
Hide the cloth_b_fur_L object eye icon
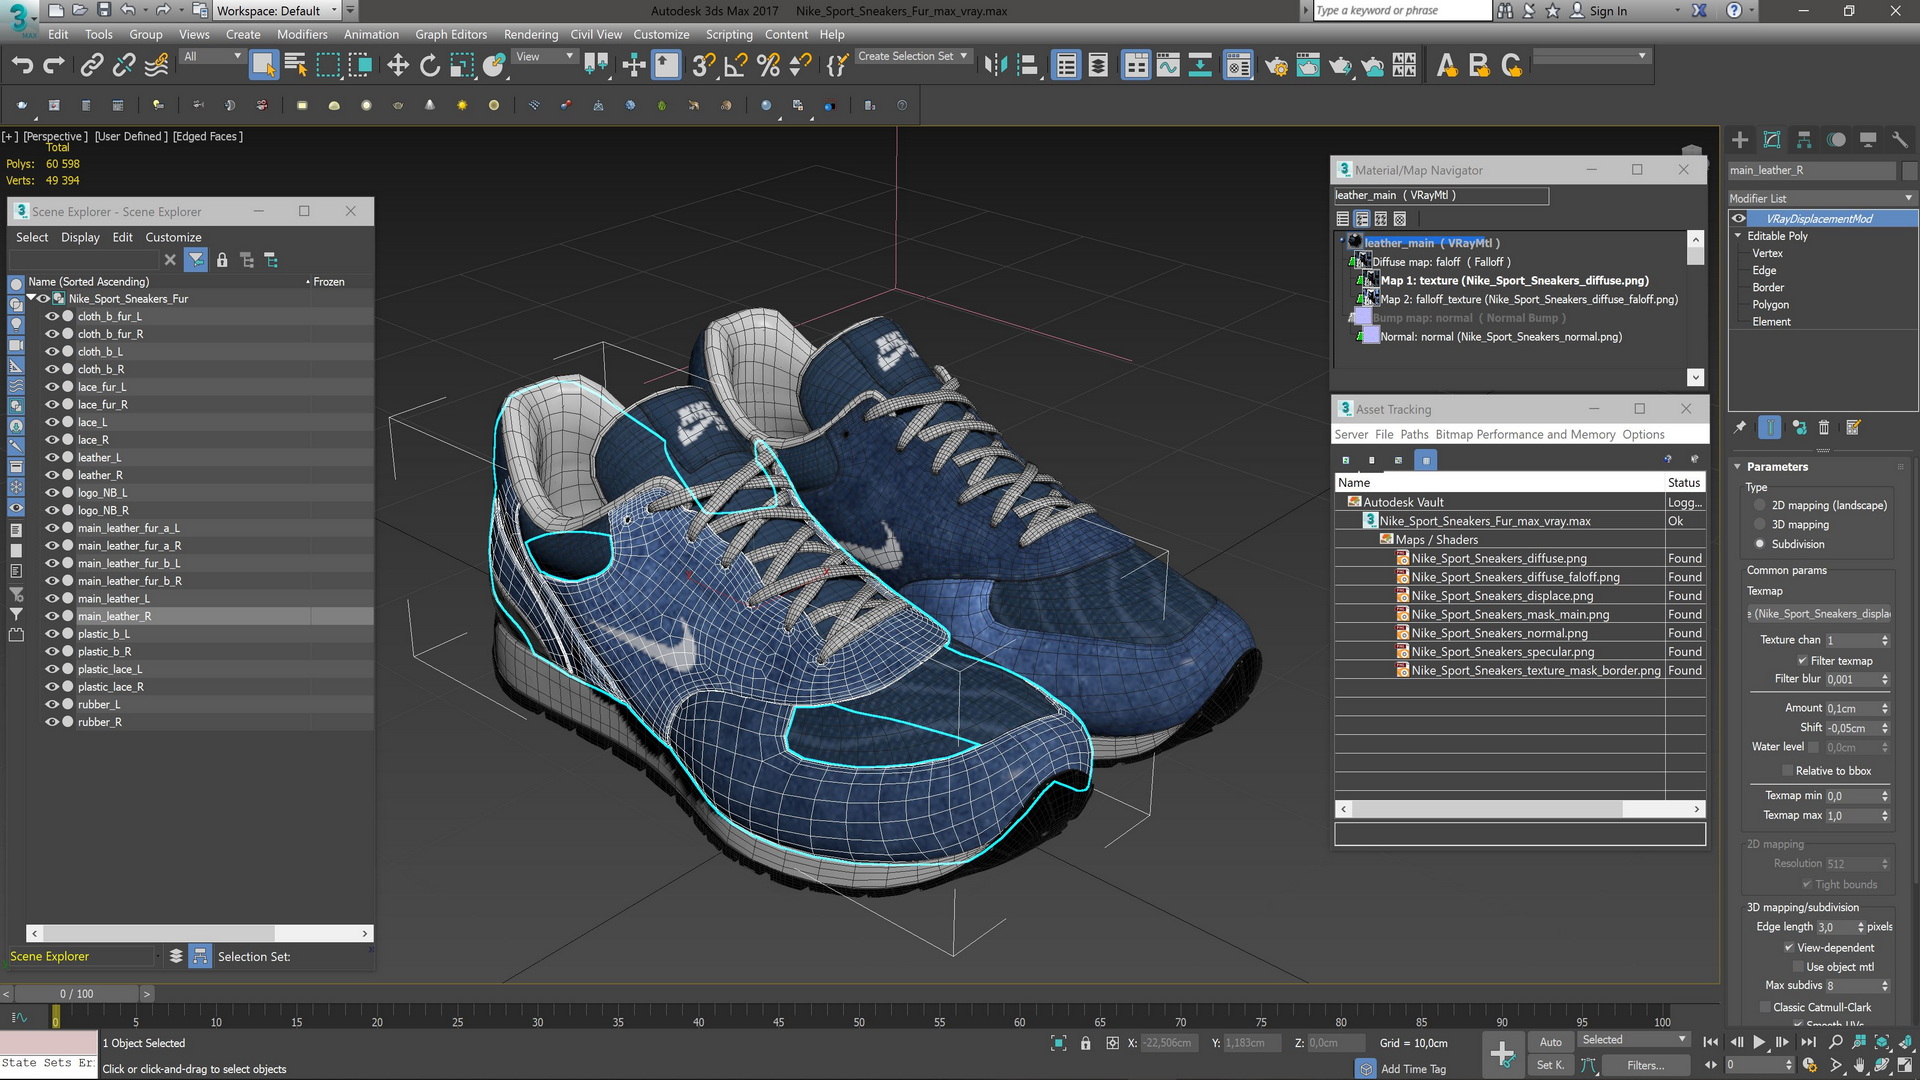tap(52, 316)
